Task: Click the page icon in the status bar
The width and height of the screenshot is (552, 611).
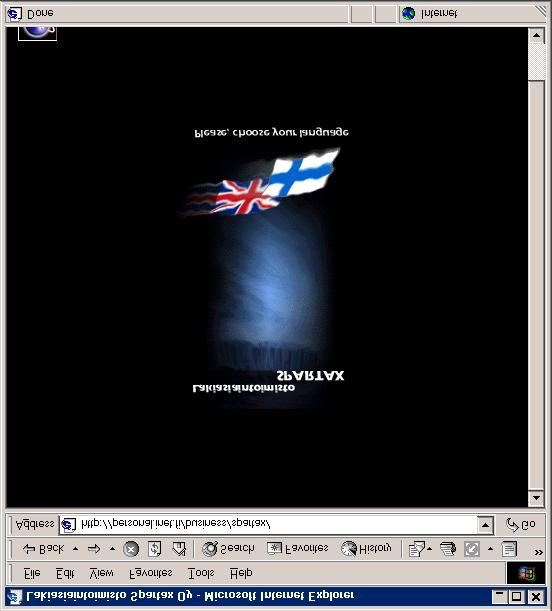Action: [x=14, y=14]
